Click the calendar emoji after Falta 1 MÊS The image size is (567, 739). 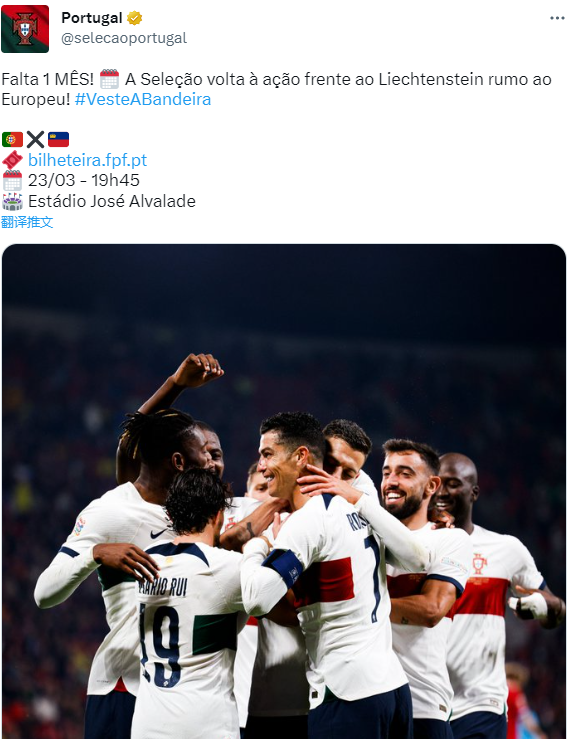click(x=109, y=79)
